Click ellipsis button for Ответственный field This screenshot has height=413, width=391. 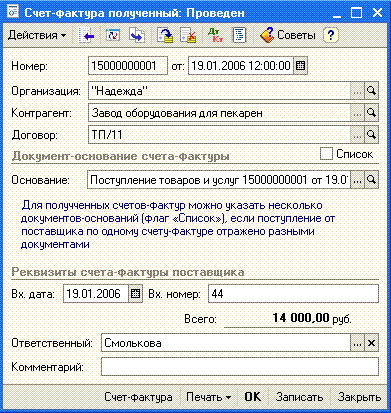click(x=357, y=343)
